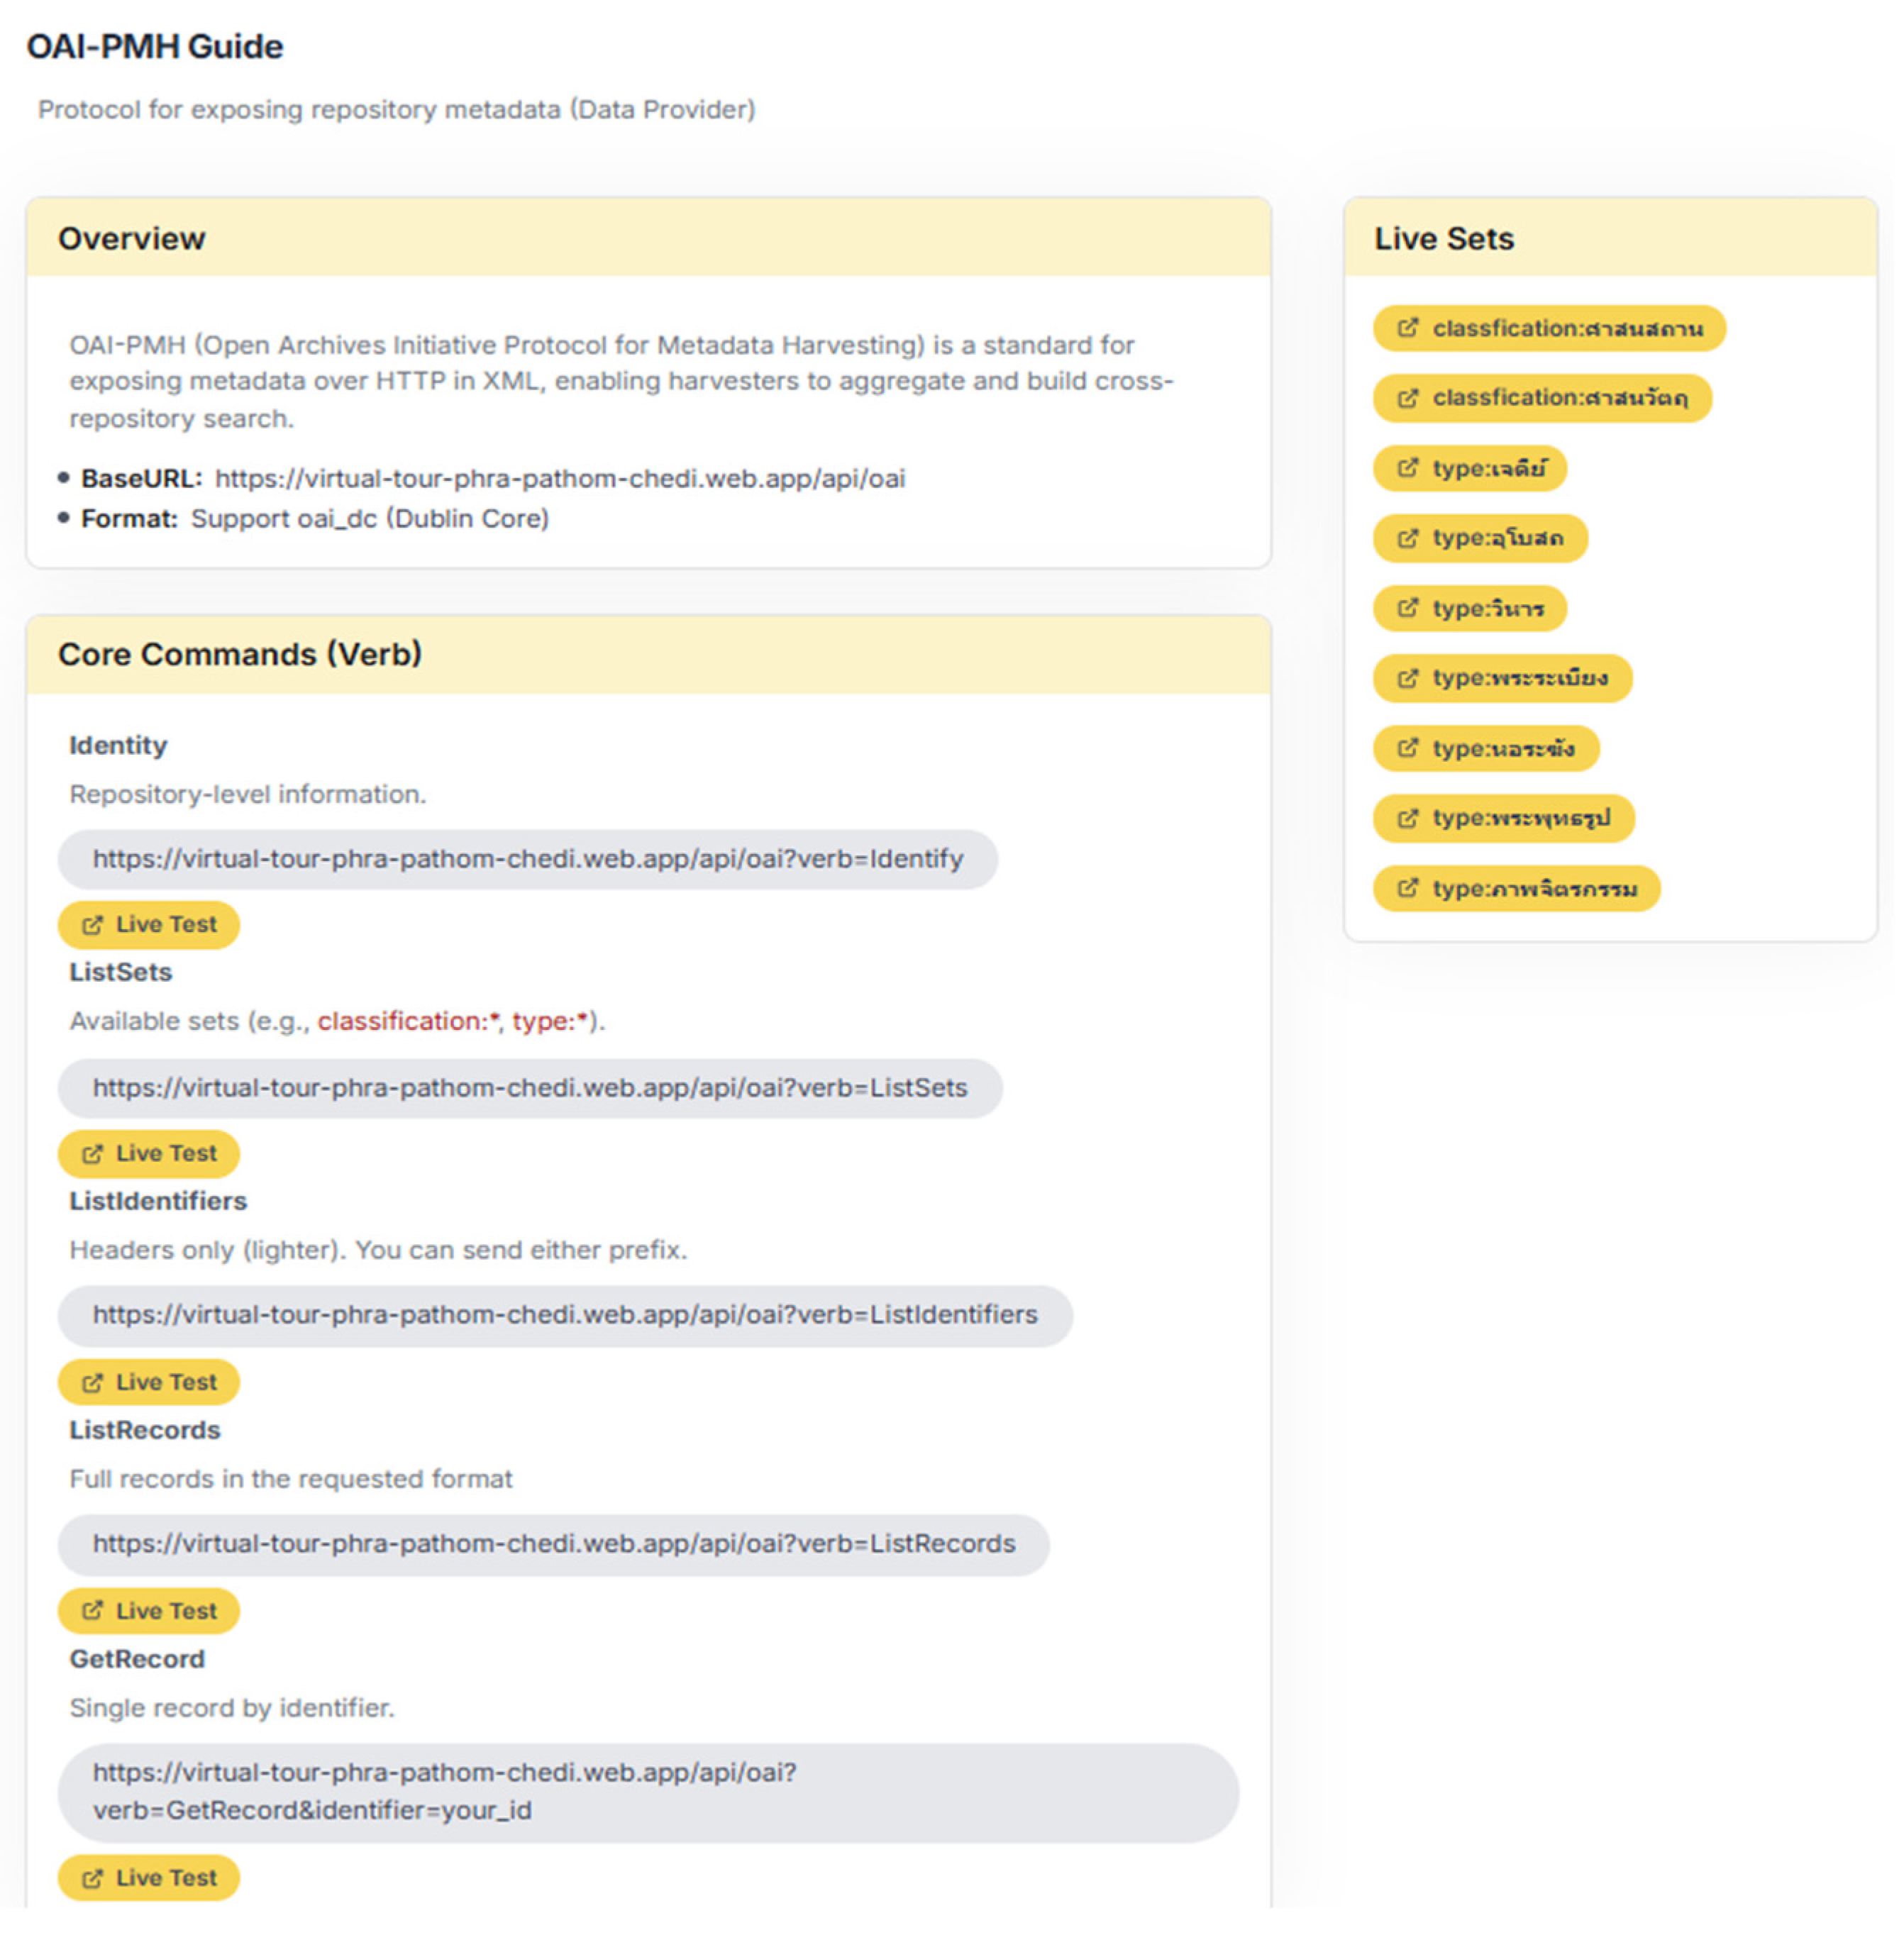1904x1935 pixels.
Task: Click the verb=ListRecords URL field
Action: [553, 1543]
